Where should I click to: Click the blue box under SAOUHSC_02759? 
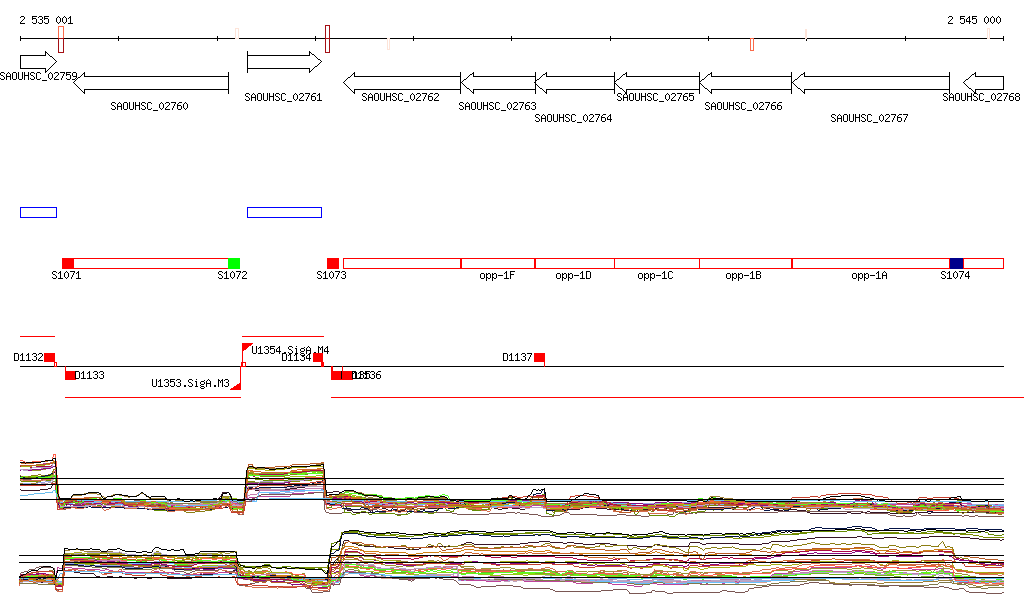click(x=39, y=212)
